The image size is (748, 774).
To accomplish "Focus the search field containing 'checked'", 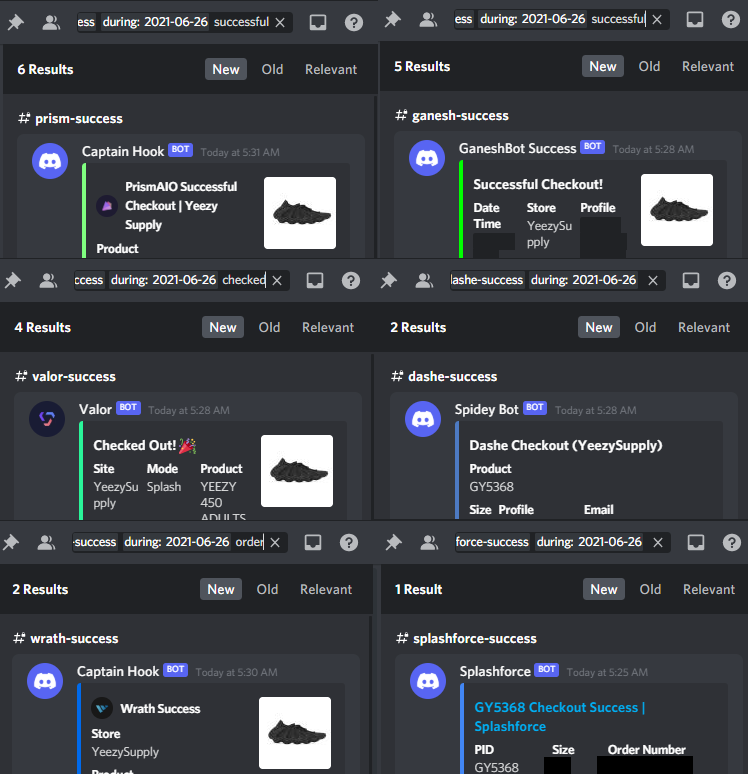I will (182, 280).
